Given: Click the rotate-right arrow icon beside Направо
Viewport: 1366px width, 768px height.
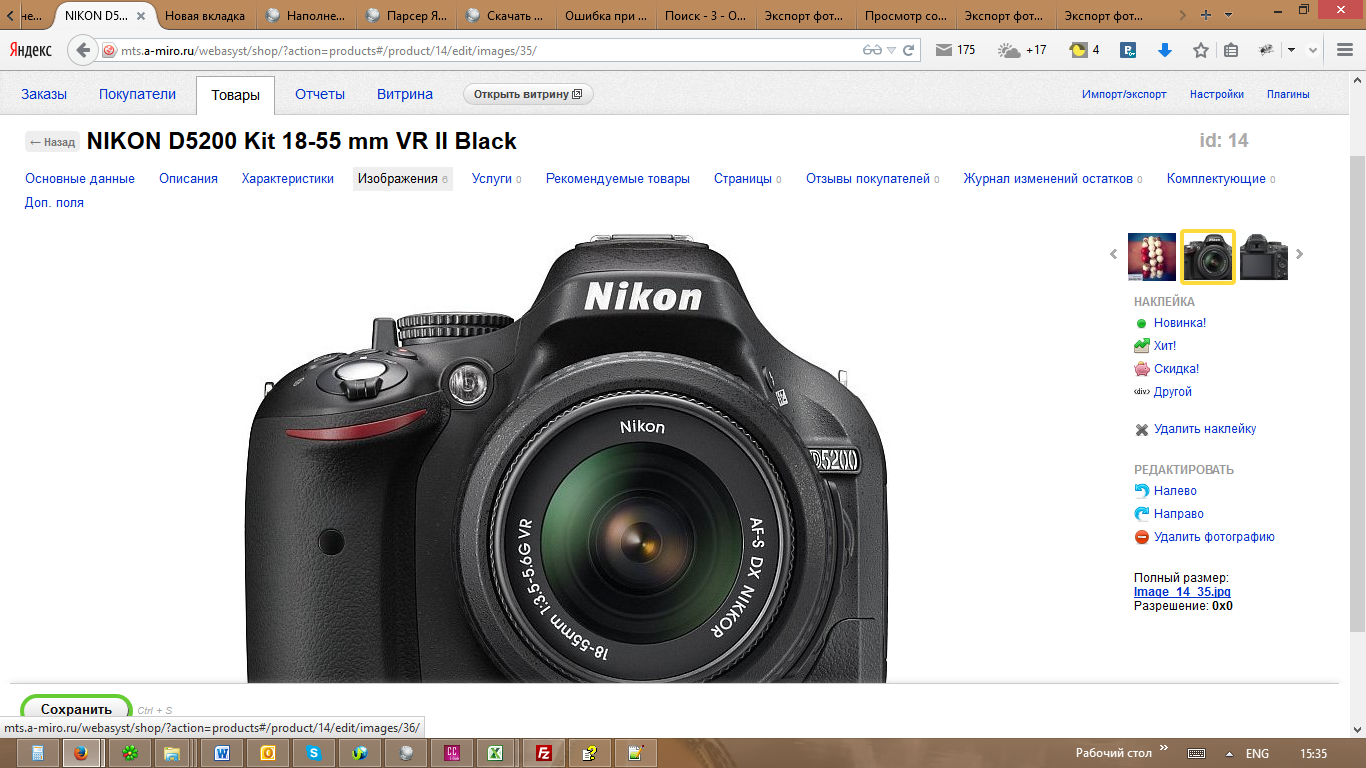Looking at the screenshot, I should [x=1141, y=514].
